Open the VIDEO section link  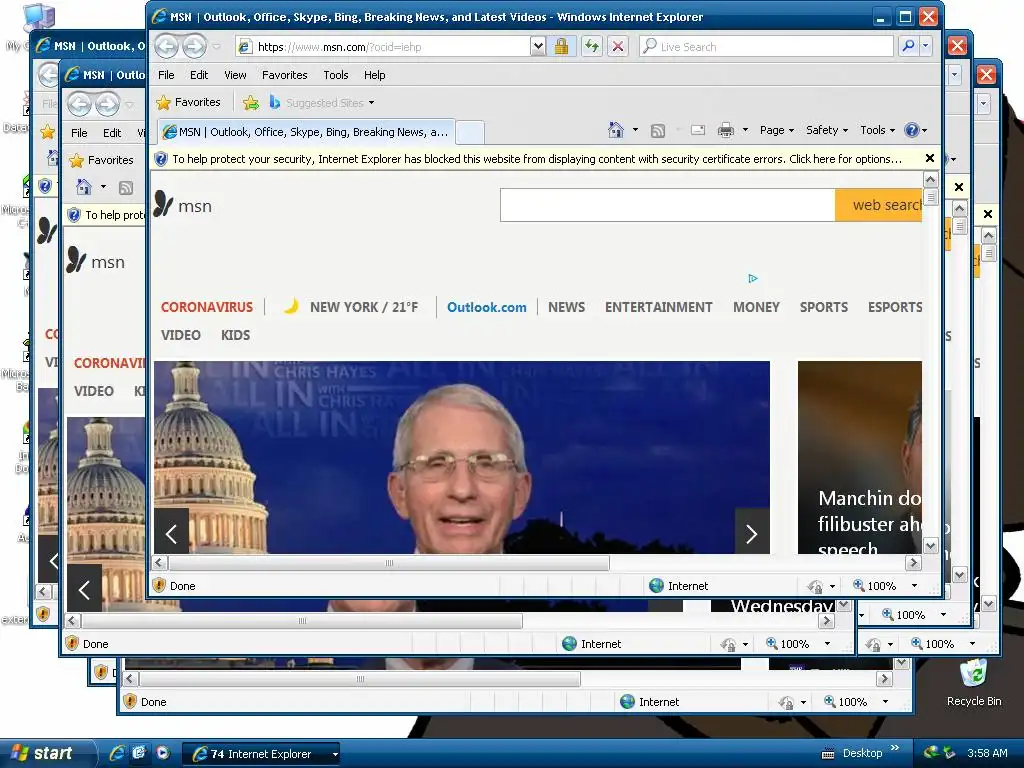tap(180, 335)
